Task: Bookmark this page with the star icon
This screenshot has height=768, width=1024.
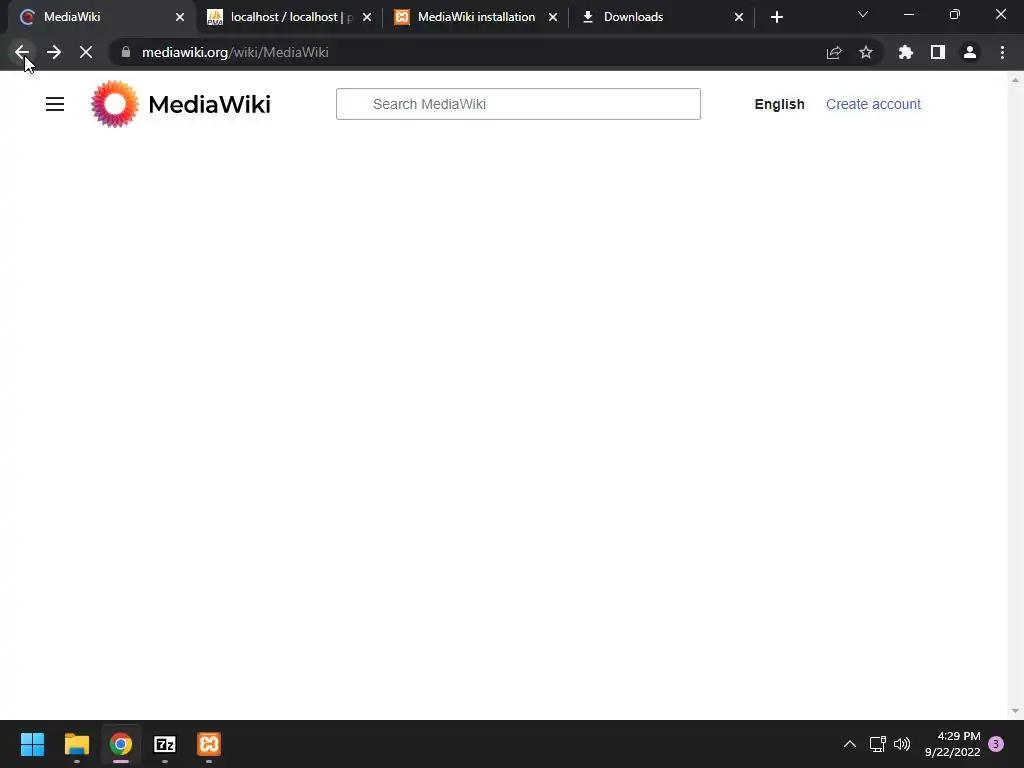Action: tap(866, 52)
